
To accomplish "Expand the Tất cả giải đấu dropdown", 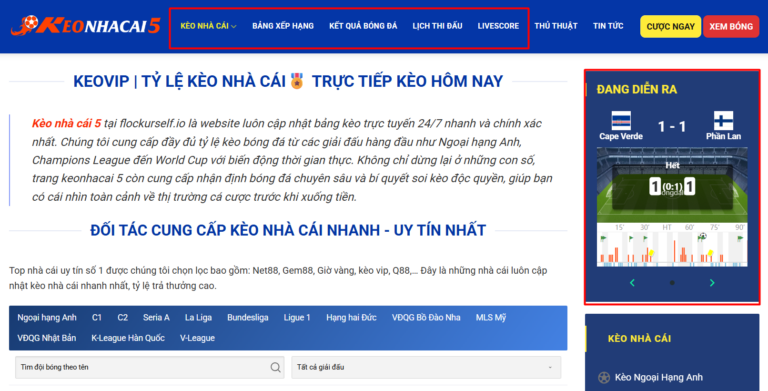I will 426,367.
